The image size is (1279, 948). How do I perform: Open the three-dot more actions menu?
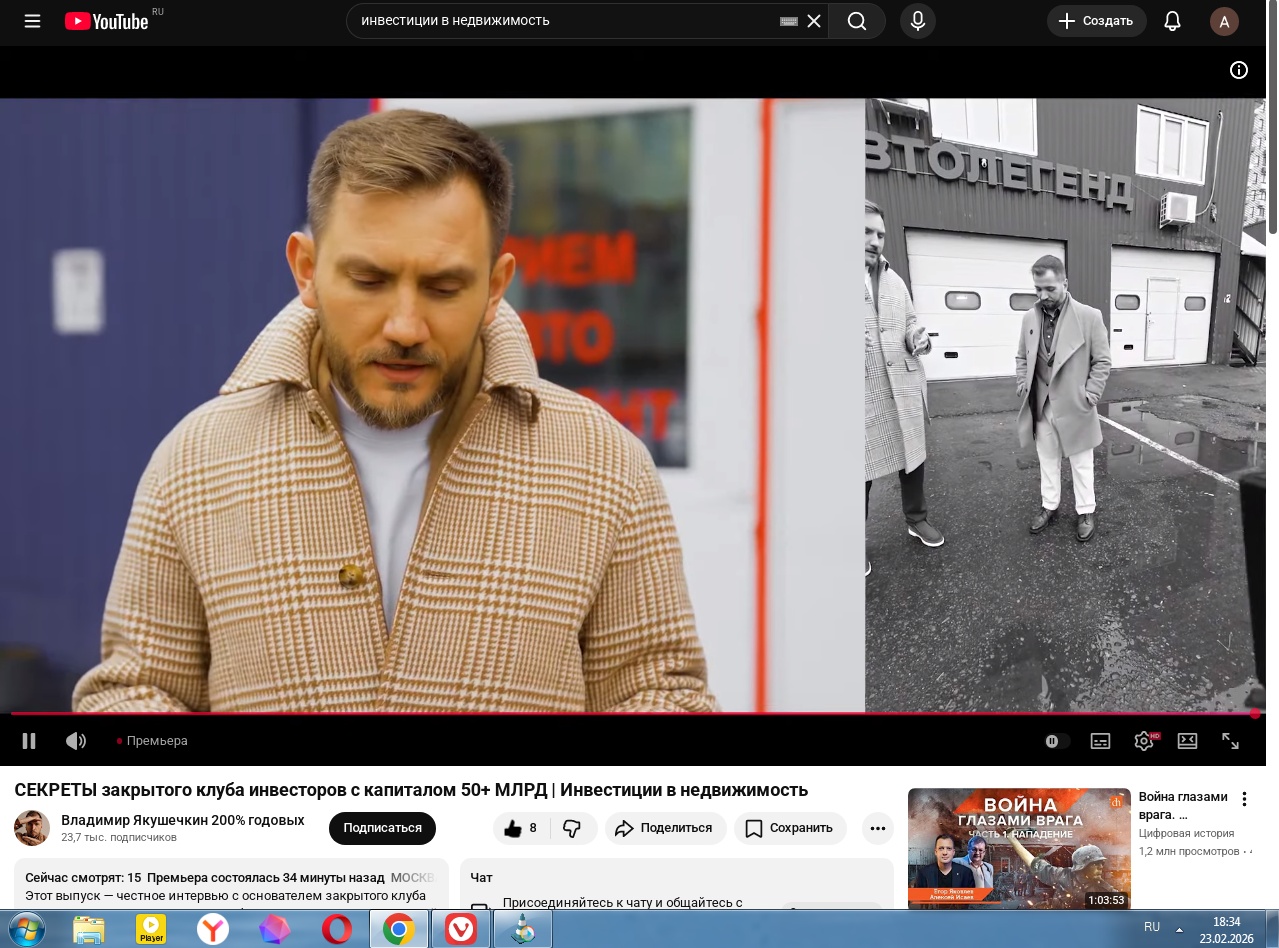tap(878, 828)
